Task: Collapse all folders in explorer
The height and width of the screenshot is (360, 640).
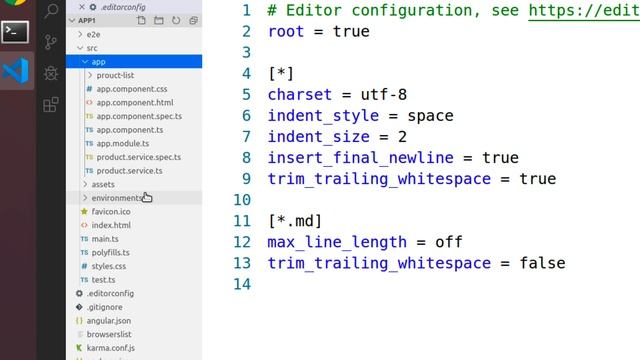Action: 193,20
